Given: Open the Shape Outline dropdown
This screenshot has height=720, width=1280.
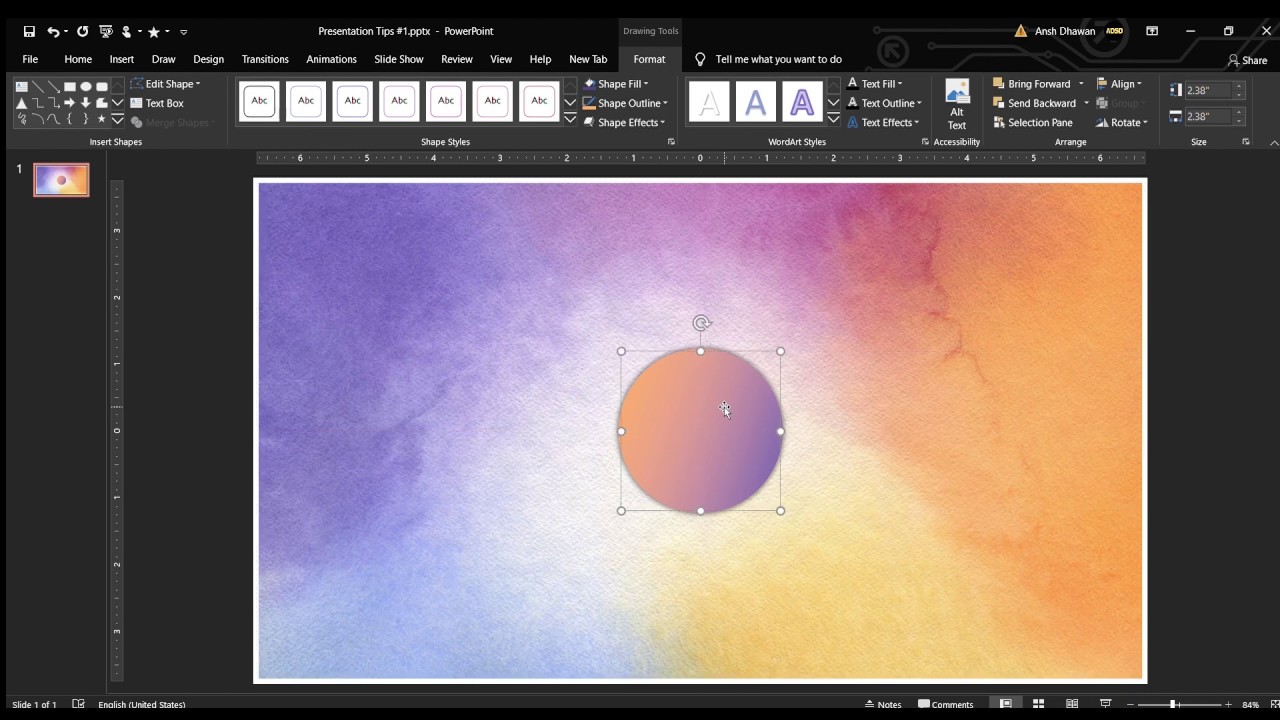Looking at the screenshot, I should click(625, 103).
